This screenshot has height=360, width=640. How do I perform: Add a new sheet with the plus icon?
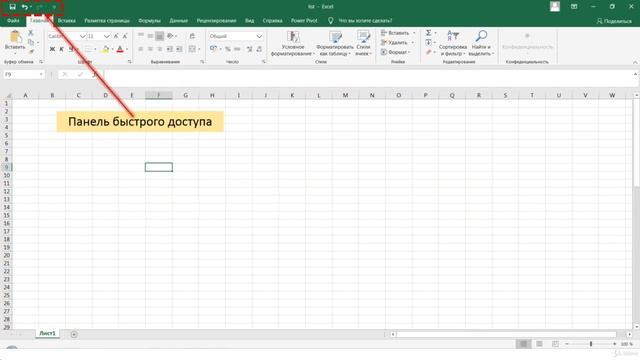click(74, 334)
